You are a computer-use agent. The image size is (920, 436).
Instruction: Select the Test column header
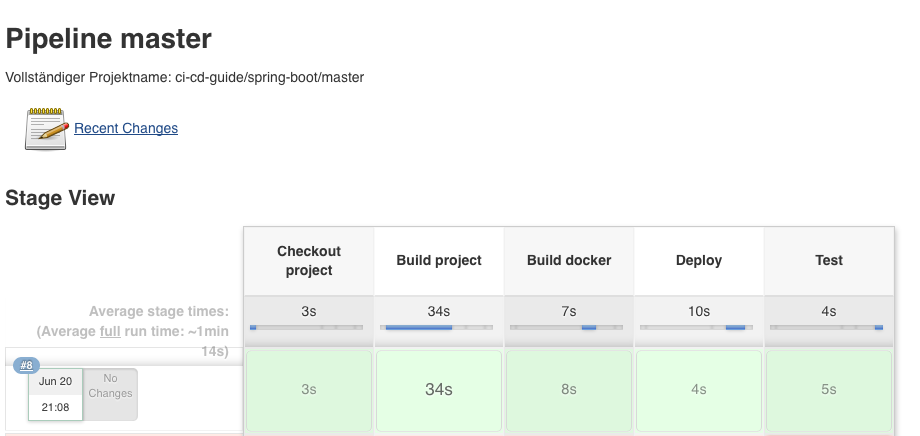point(829,260)
